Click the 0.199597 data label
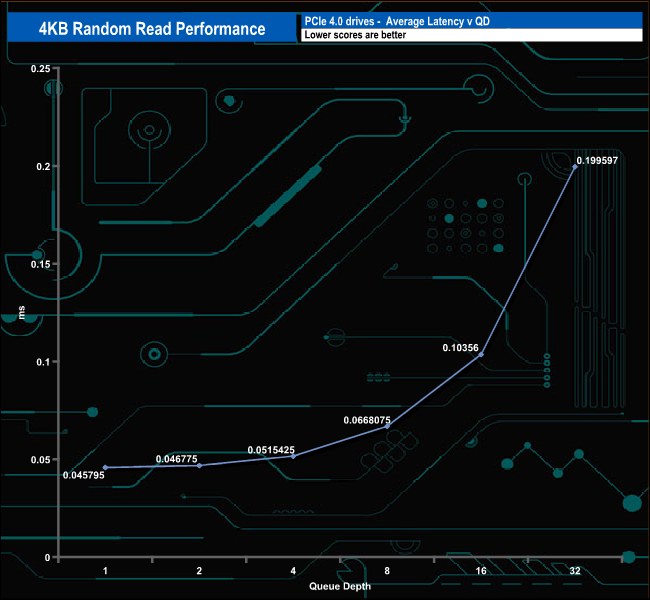This screenshot has width=650, height=600. 597,160
